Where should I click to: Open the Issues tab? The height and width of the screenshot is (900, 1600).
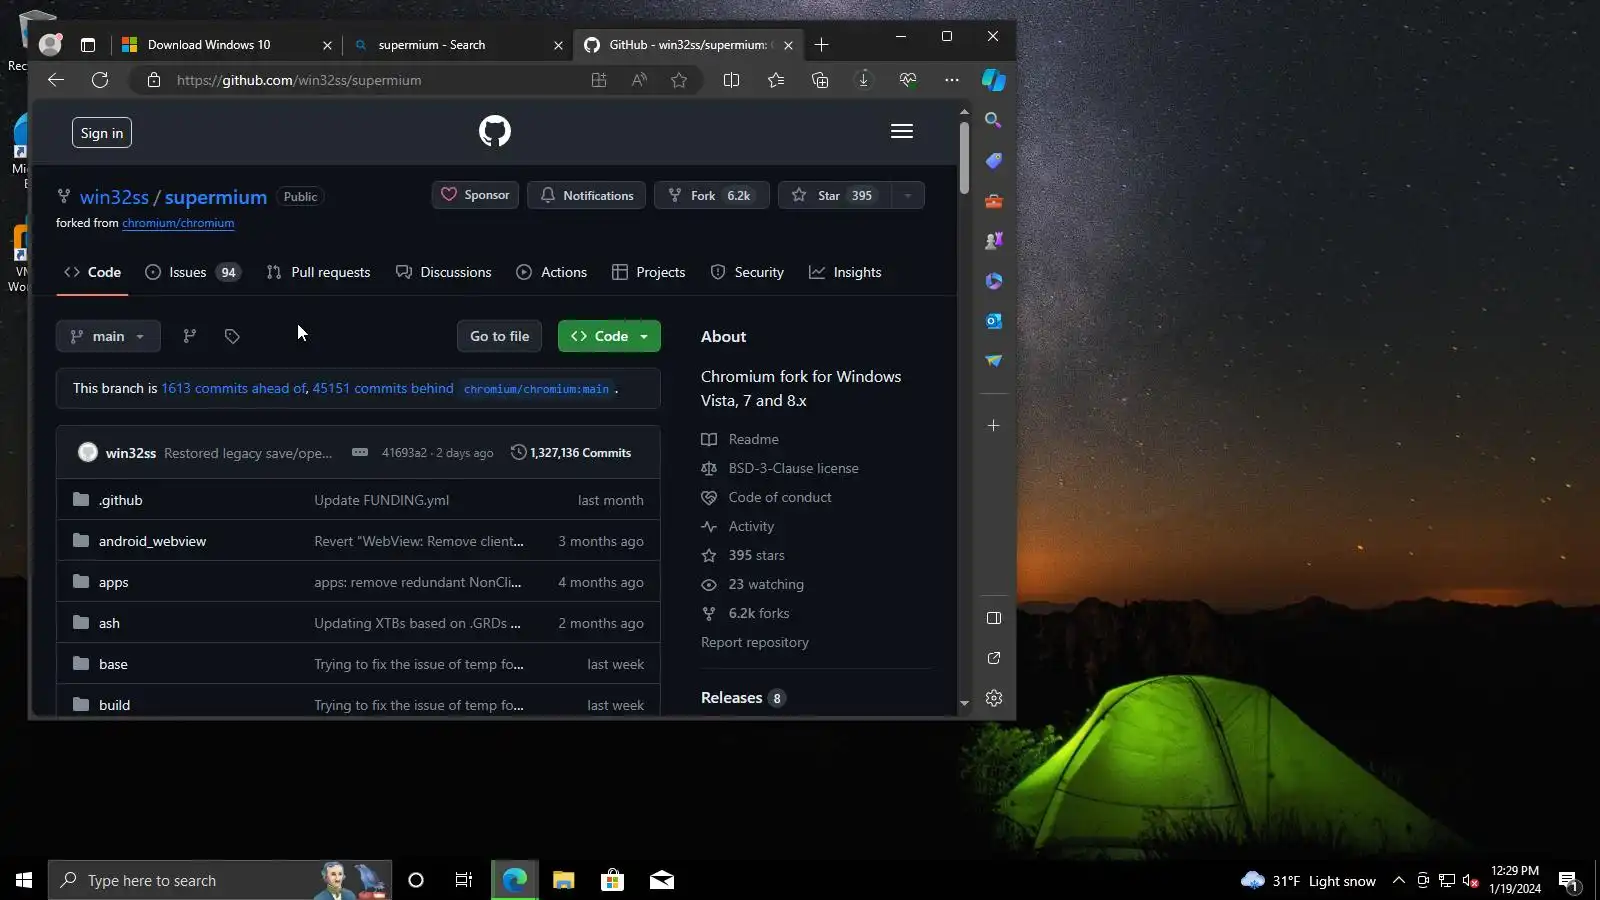pyautogui.click(x=193, y=272)
